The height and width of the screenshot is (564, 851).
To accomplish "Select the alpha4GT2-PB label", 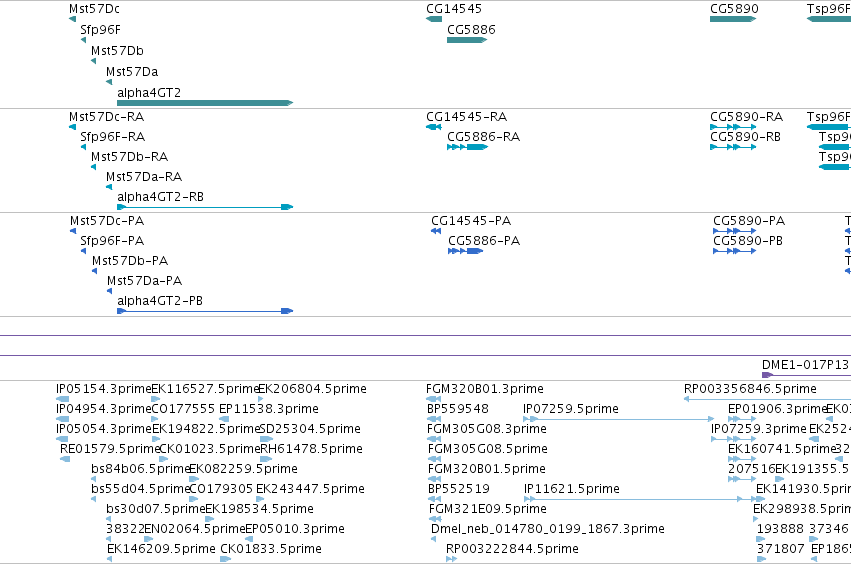I will (160, 301).
